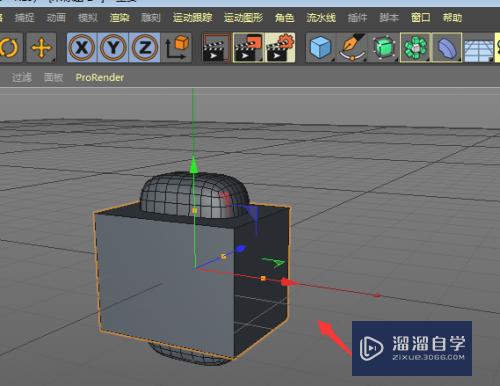
Task: Open the 捕捉 menu
Action: pos(24,17)
